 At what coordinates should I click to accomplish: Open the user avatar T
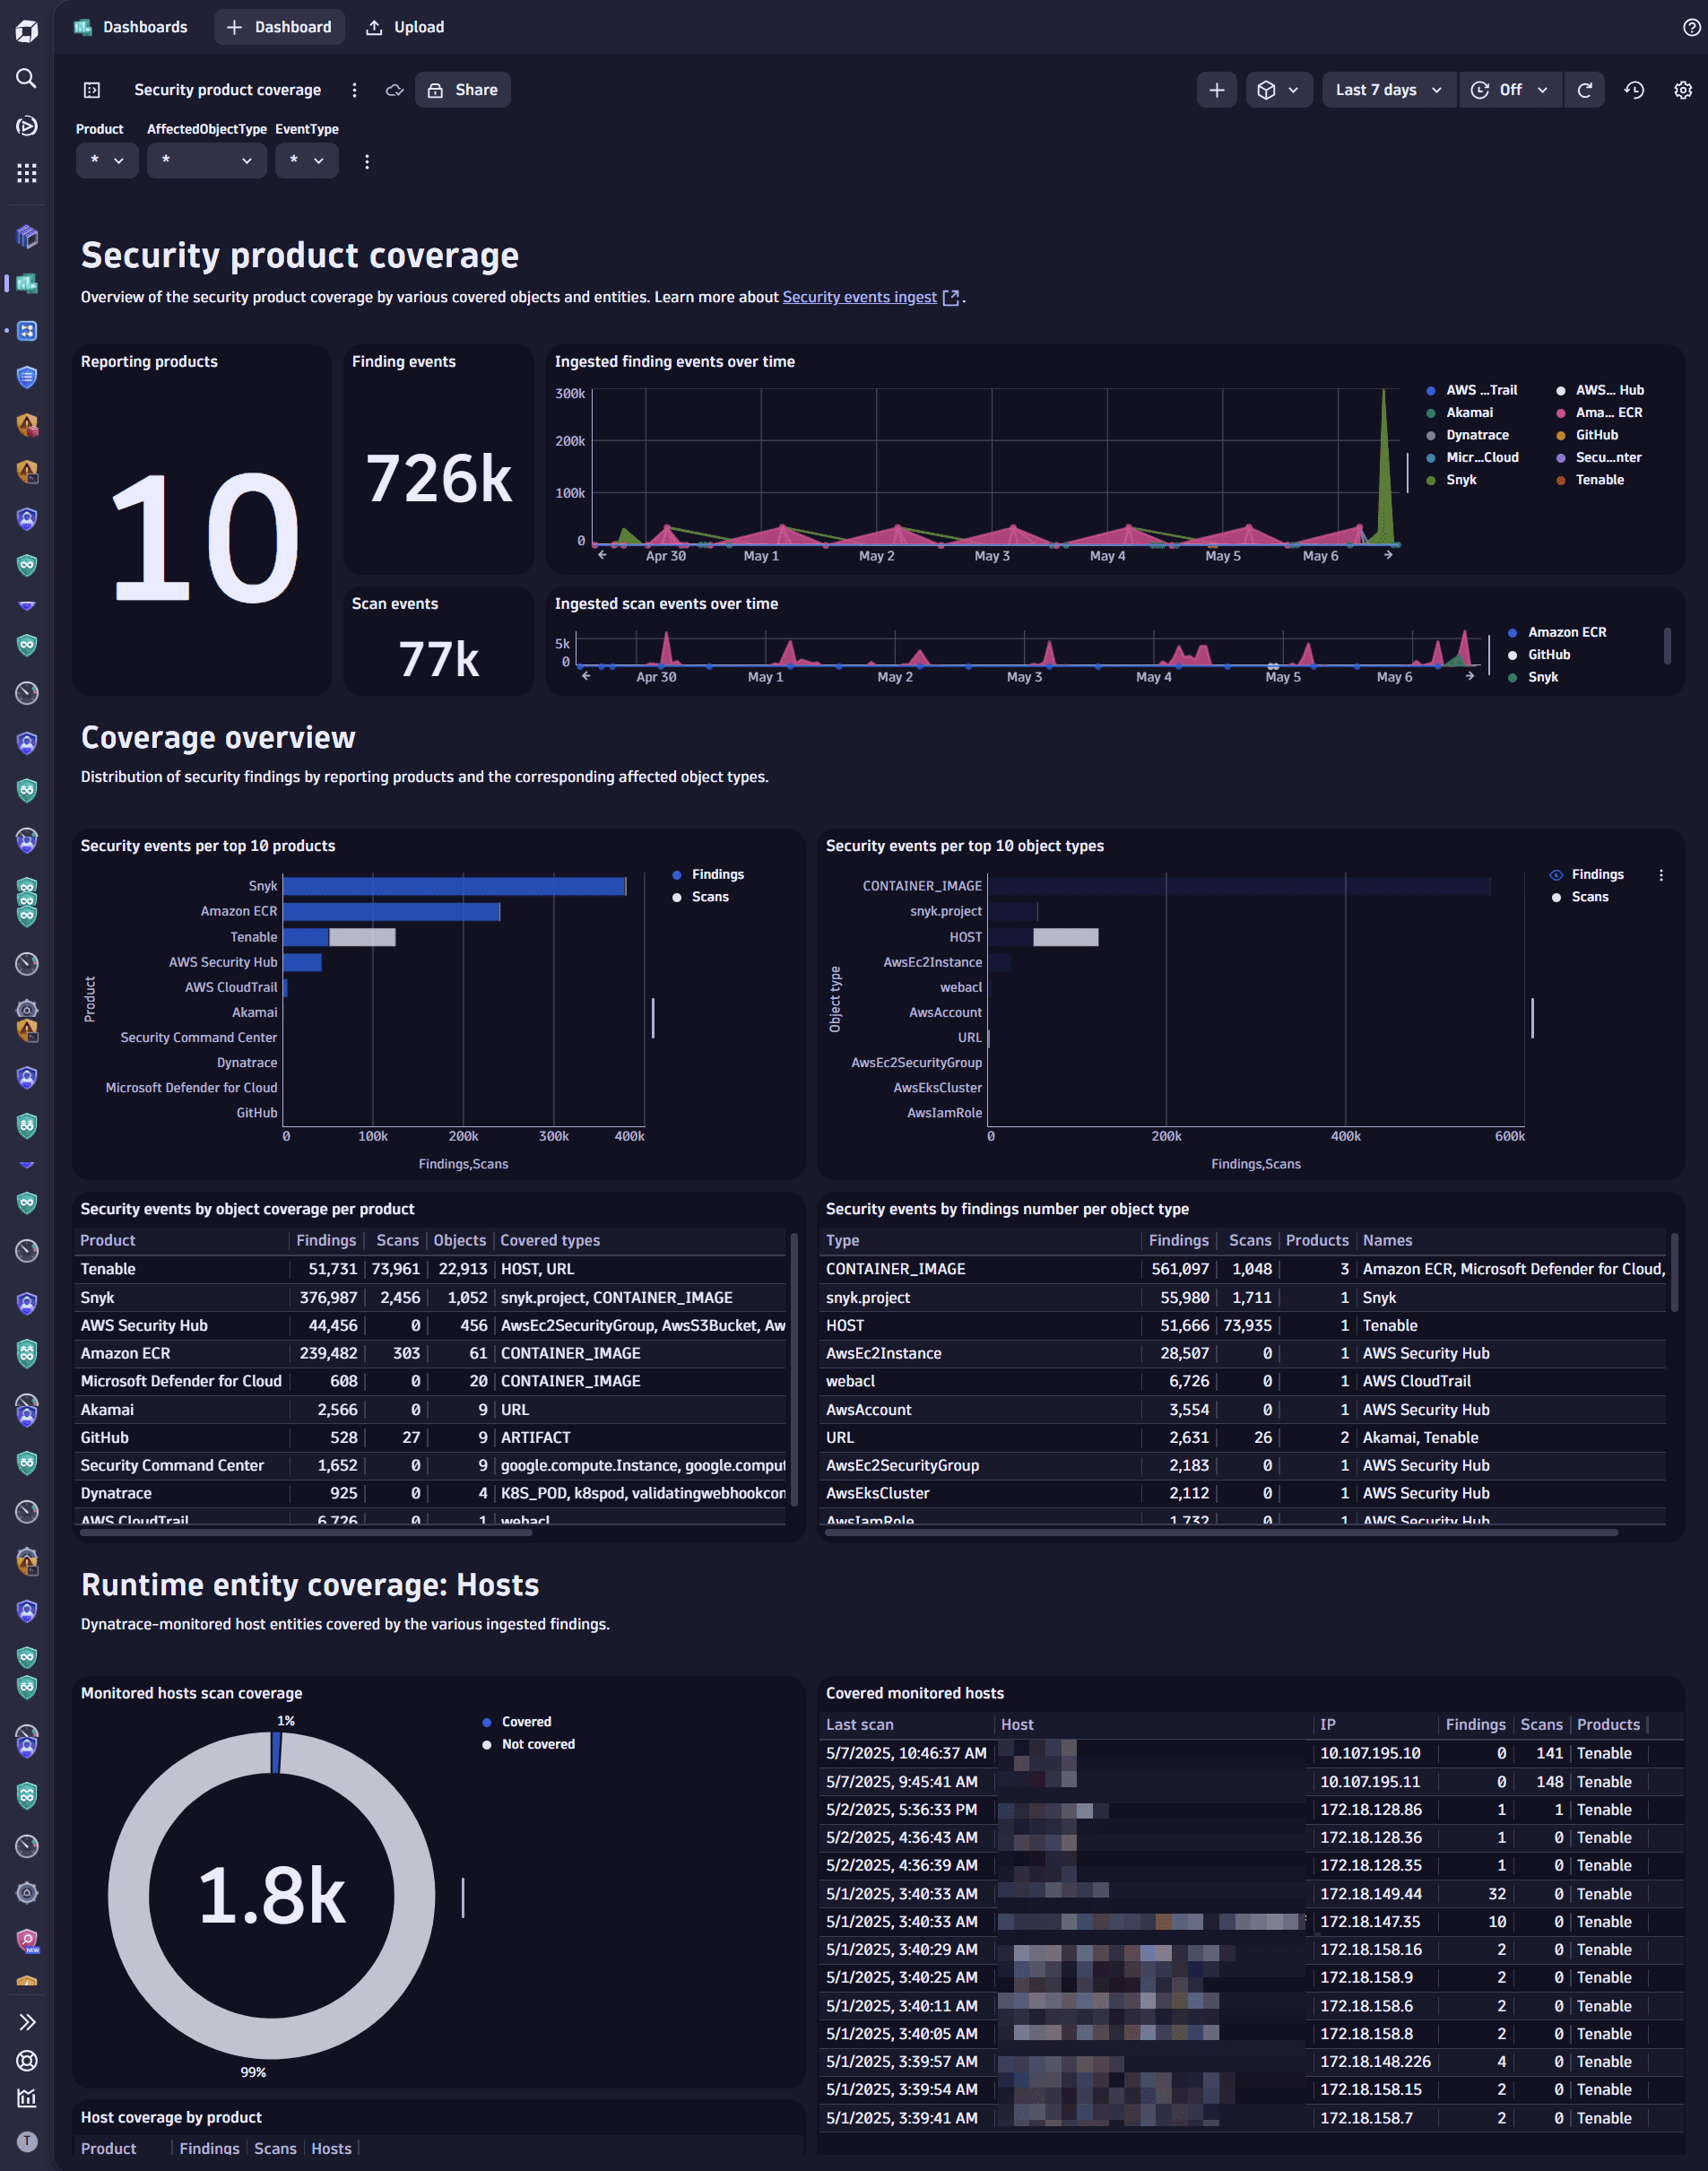(27, 2141)
